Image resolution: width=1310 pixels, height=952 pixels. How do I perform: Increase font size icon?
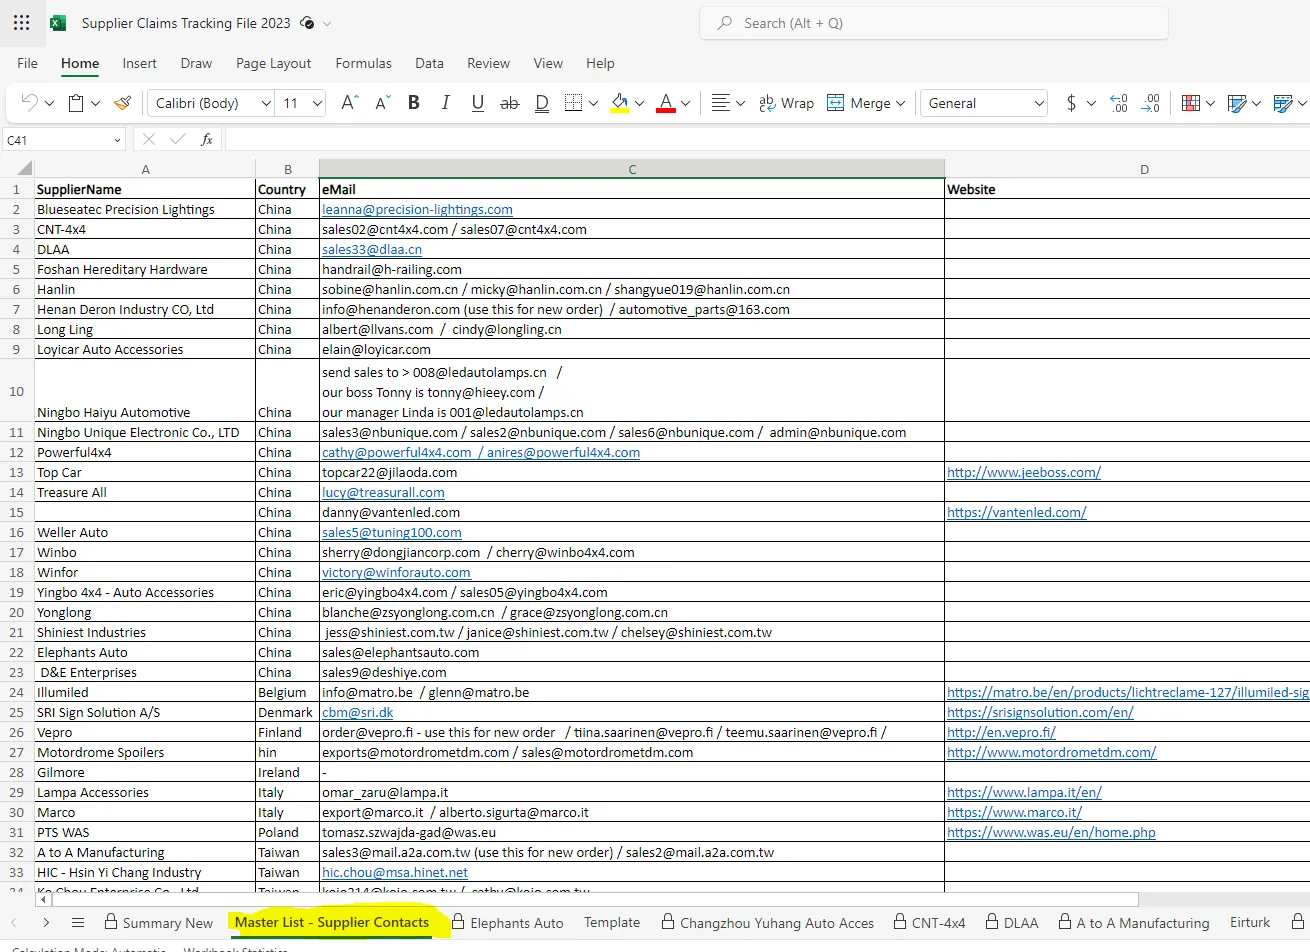tap(349, 103)
